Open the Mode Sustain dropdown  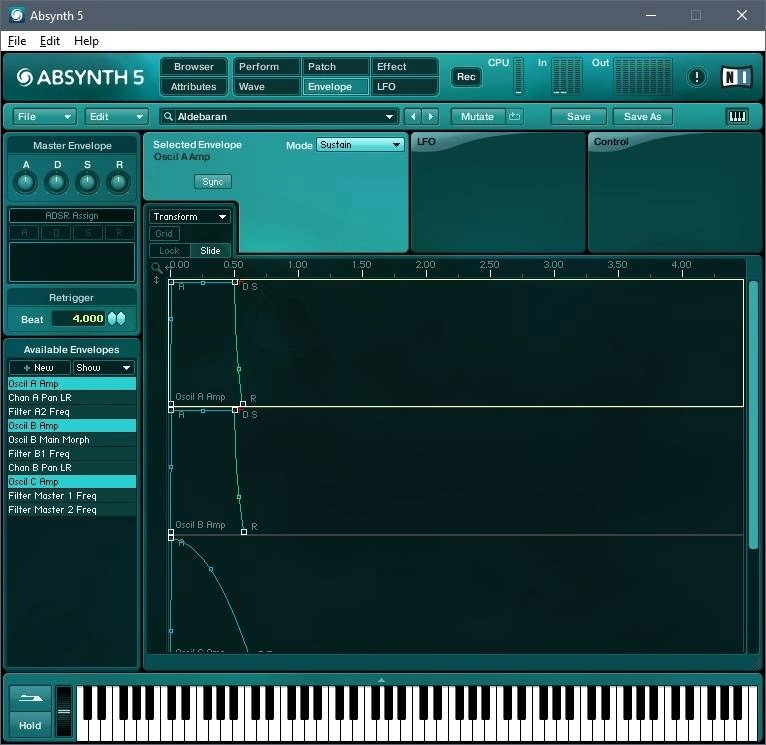point(360,145)
